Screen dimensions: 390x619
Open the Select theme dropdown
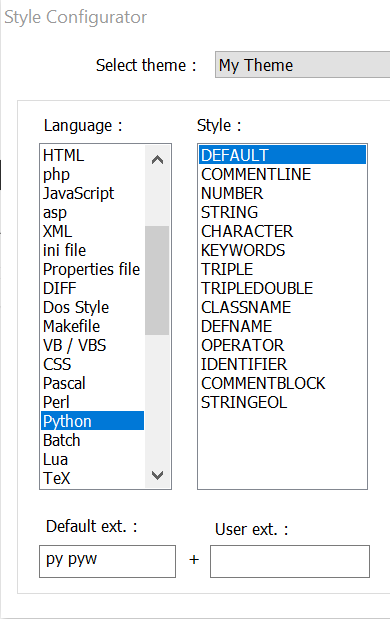click(x=302, y=65)
